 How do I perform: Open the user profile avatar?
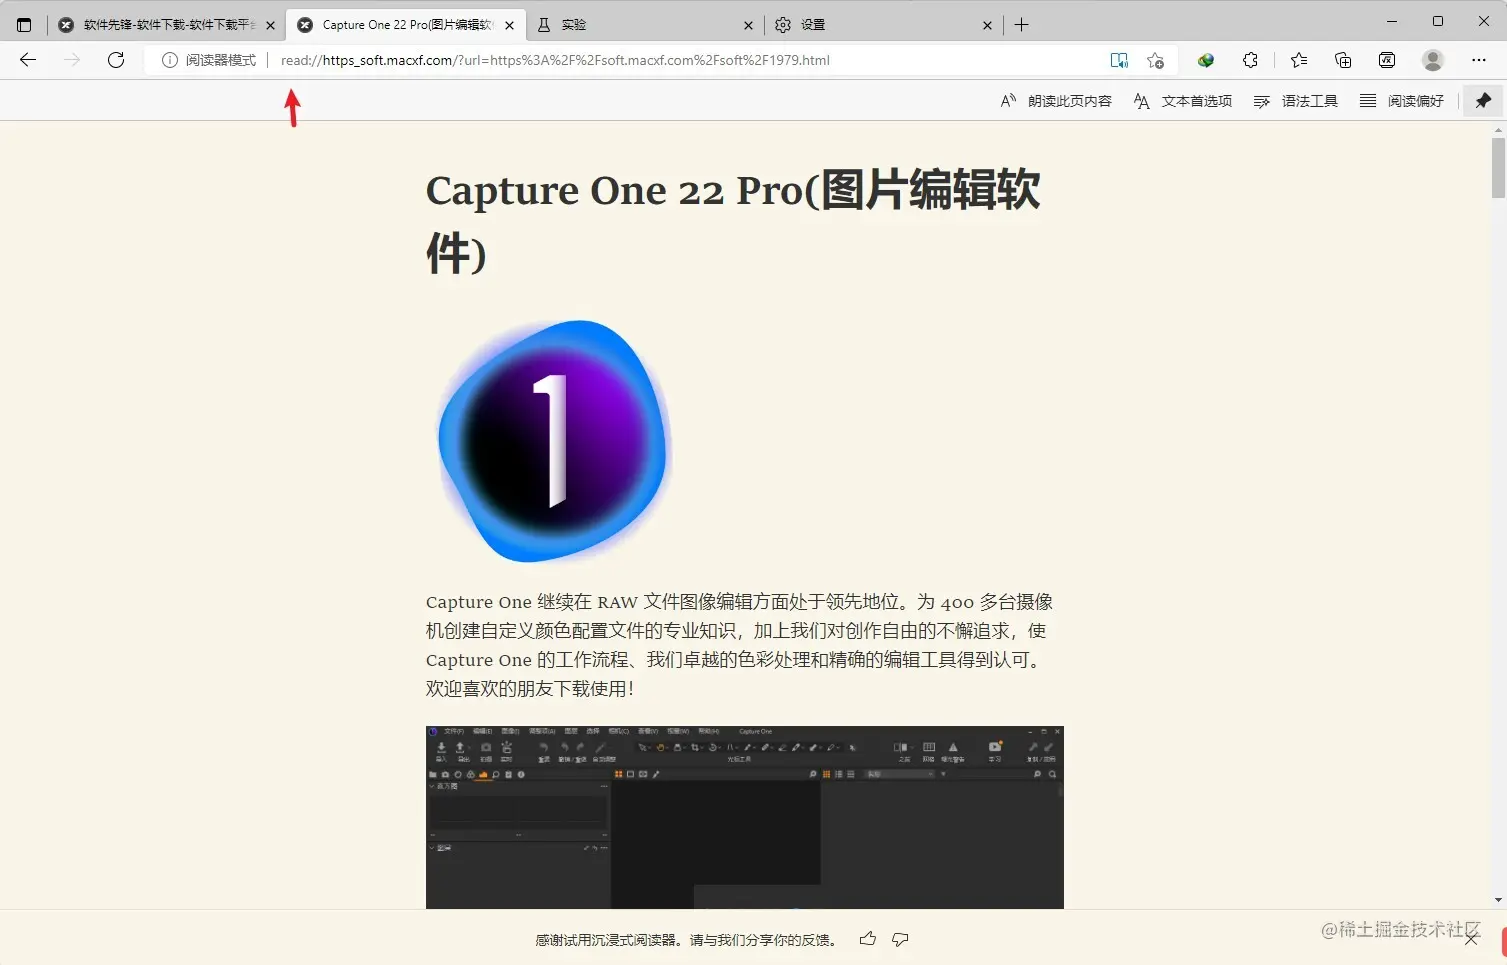(x=1433, y=60)
